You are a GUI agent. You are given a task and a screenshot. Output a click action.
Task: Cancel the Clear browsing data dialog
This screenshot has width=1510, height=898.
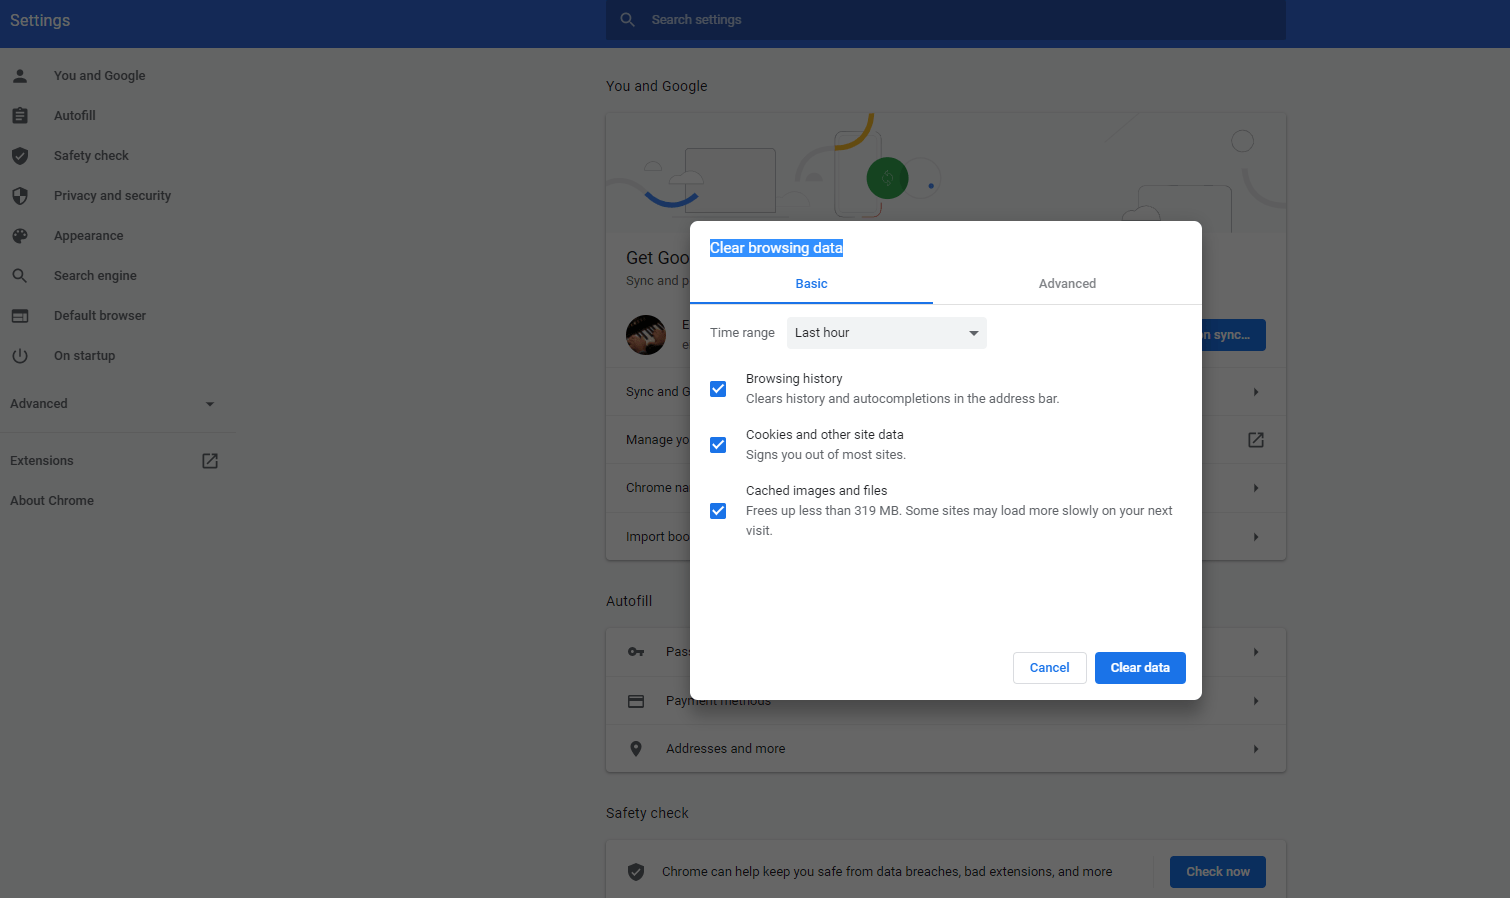click(x=1049, y=668)
